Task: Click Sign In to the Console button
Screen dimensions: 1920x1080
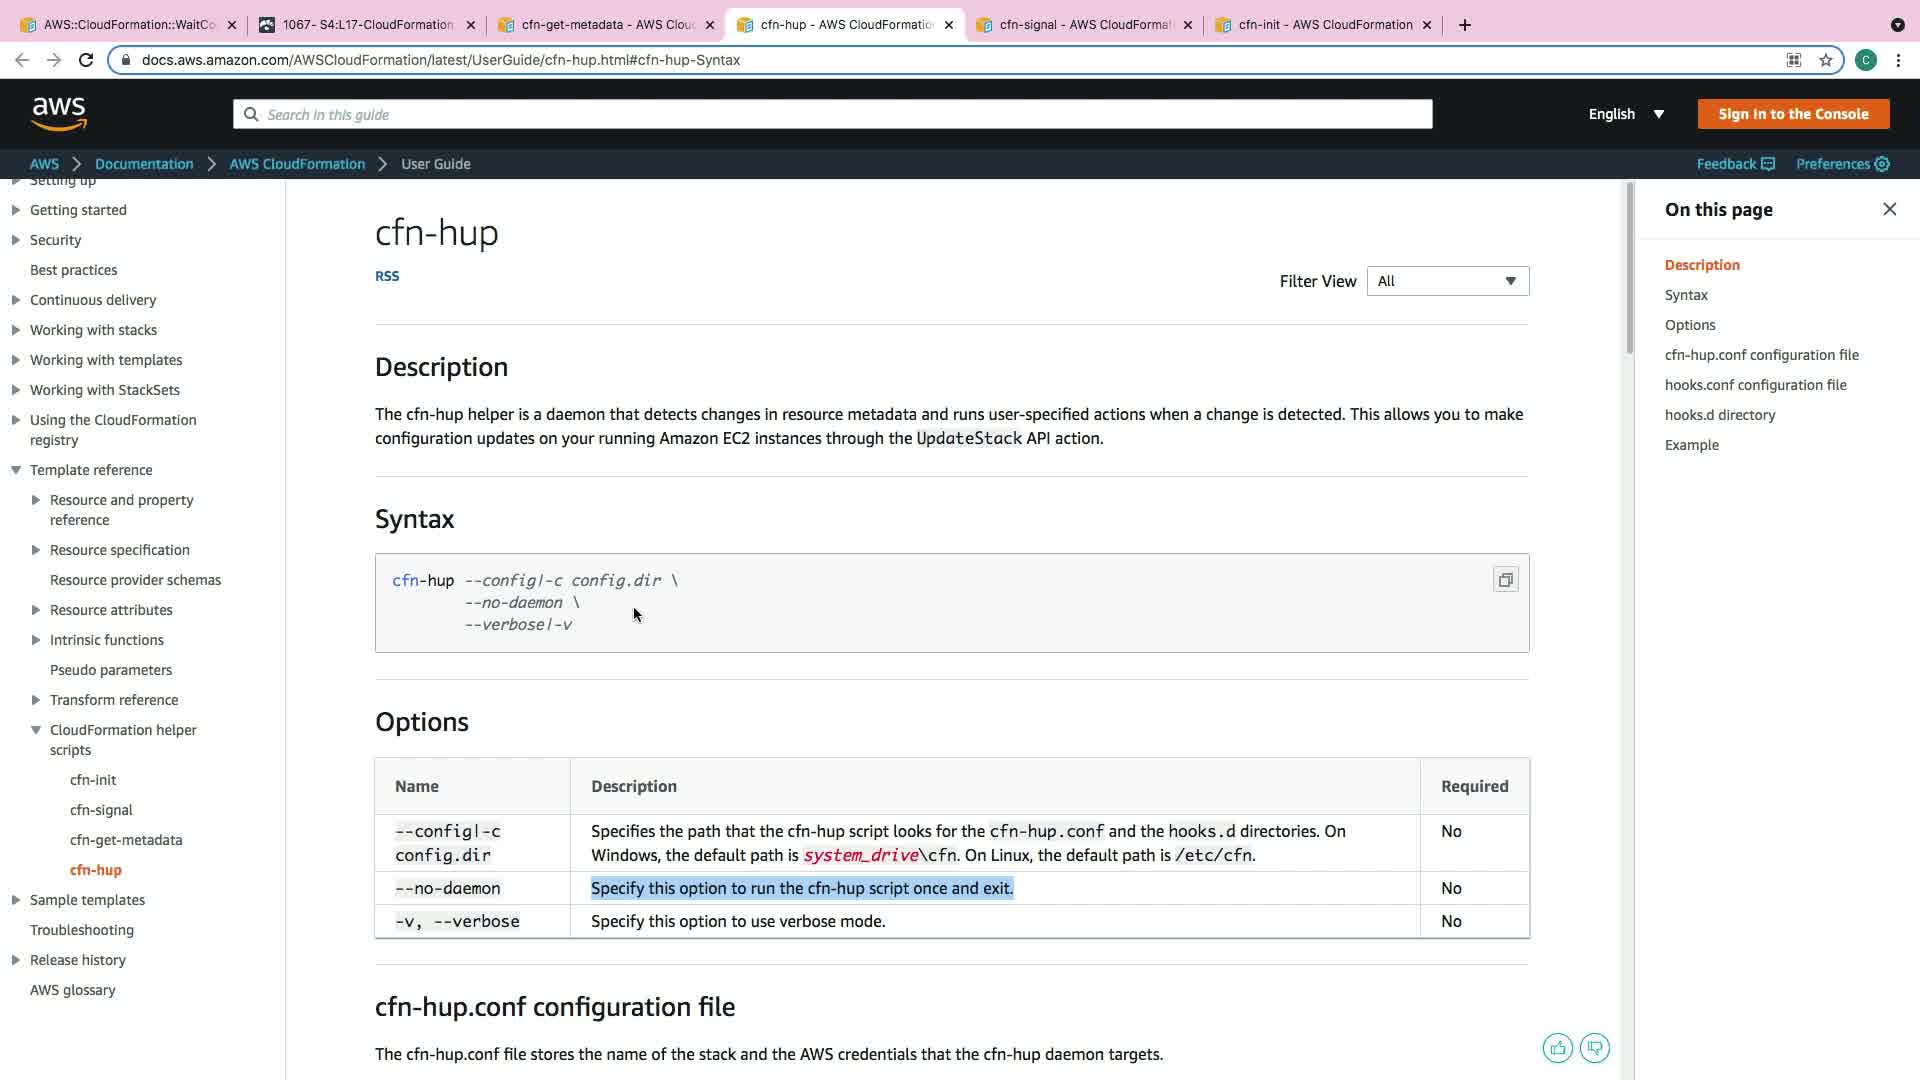Action: tap(1793, 114)
